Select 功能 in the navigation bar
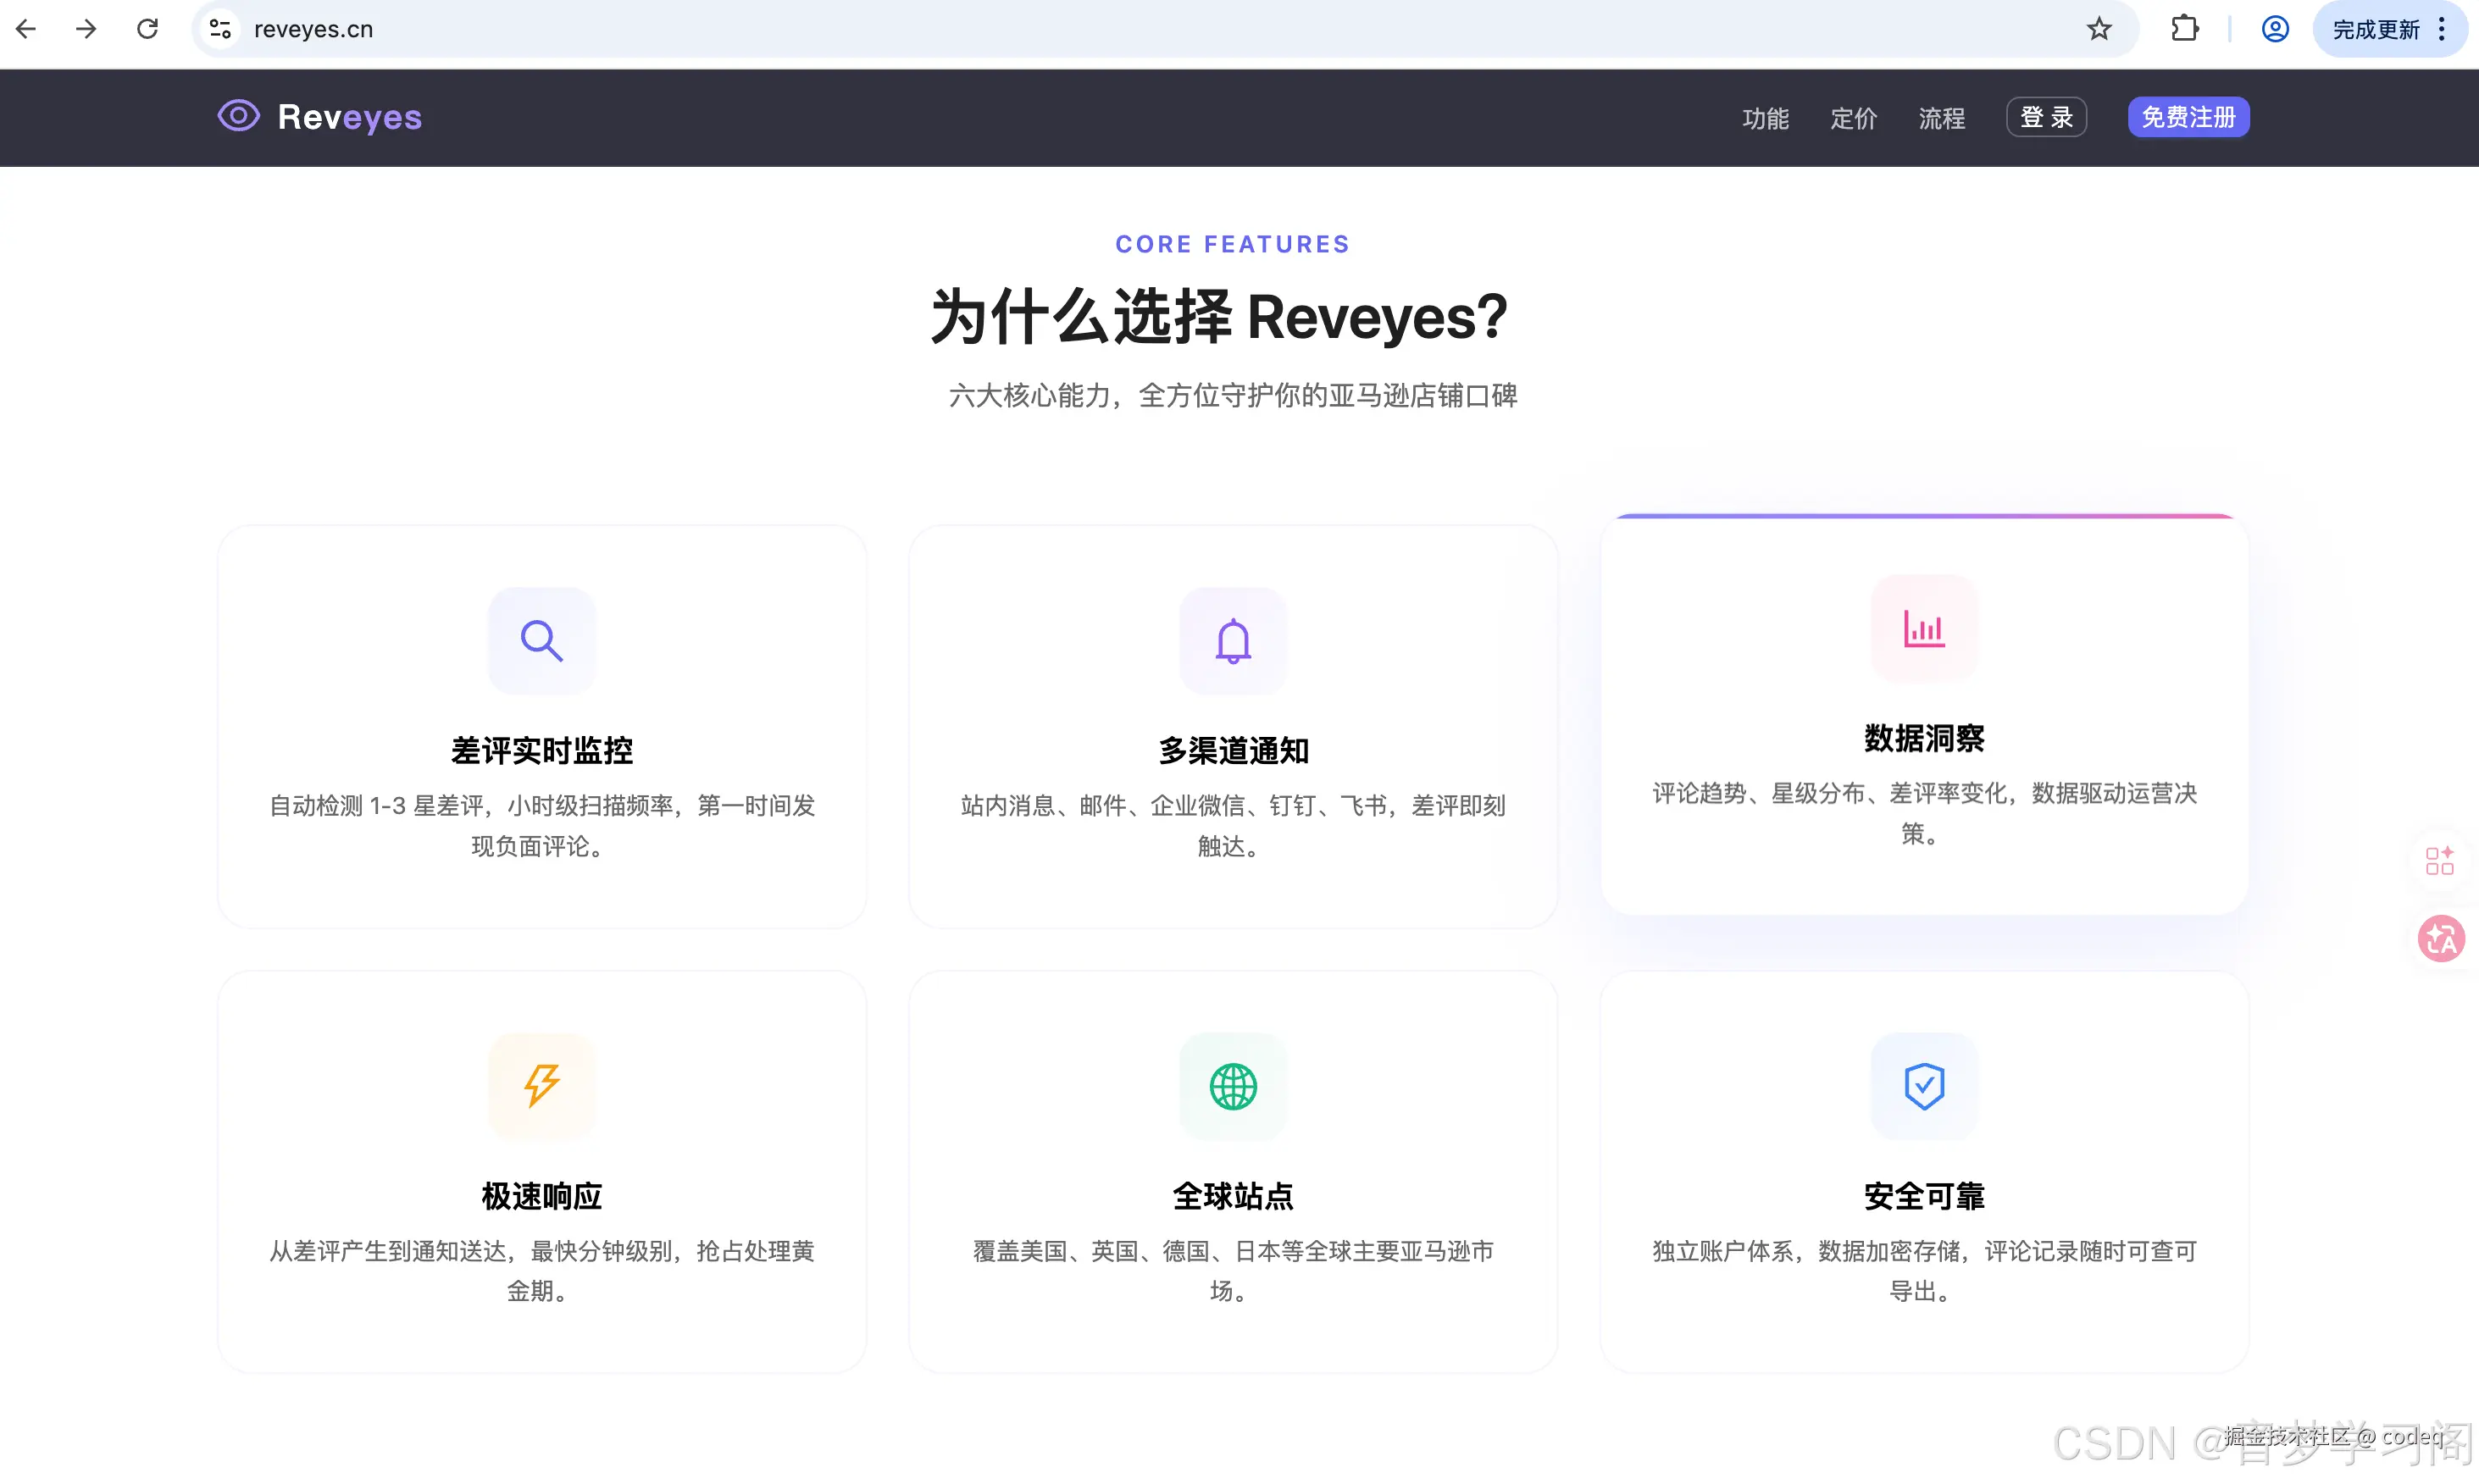The height and width of the screenshot is (1484, 2479). click(1764, 118)
